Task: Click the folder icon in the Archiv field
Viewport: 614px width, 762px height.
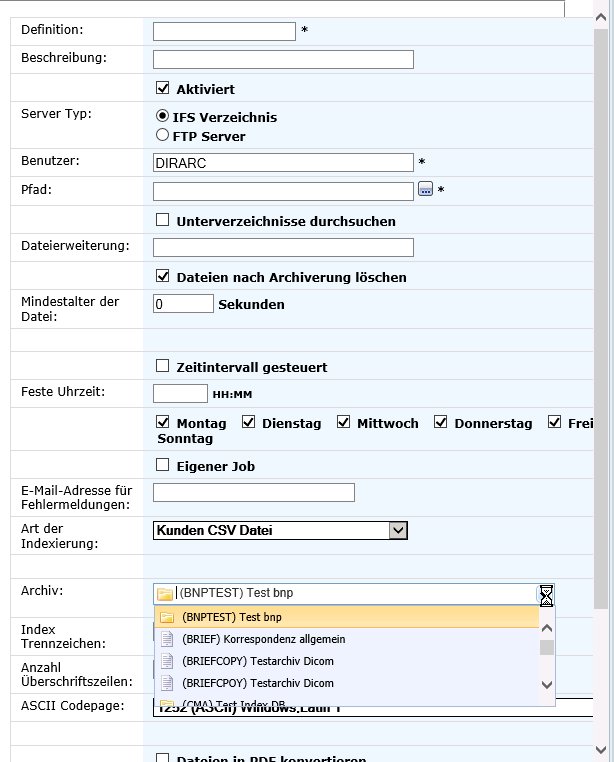Action: (x=165, y=594)
